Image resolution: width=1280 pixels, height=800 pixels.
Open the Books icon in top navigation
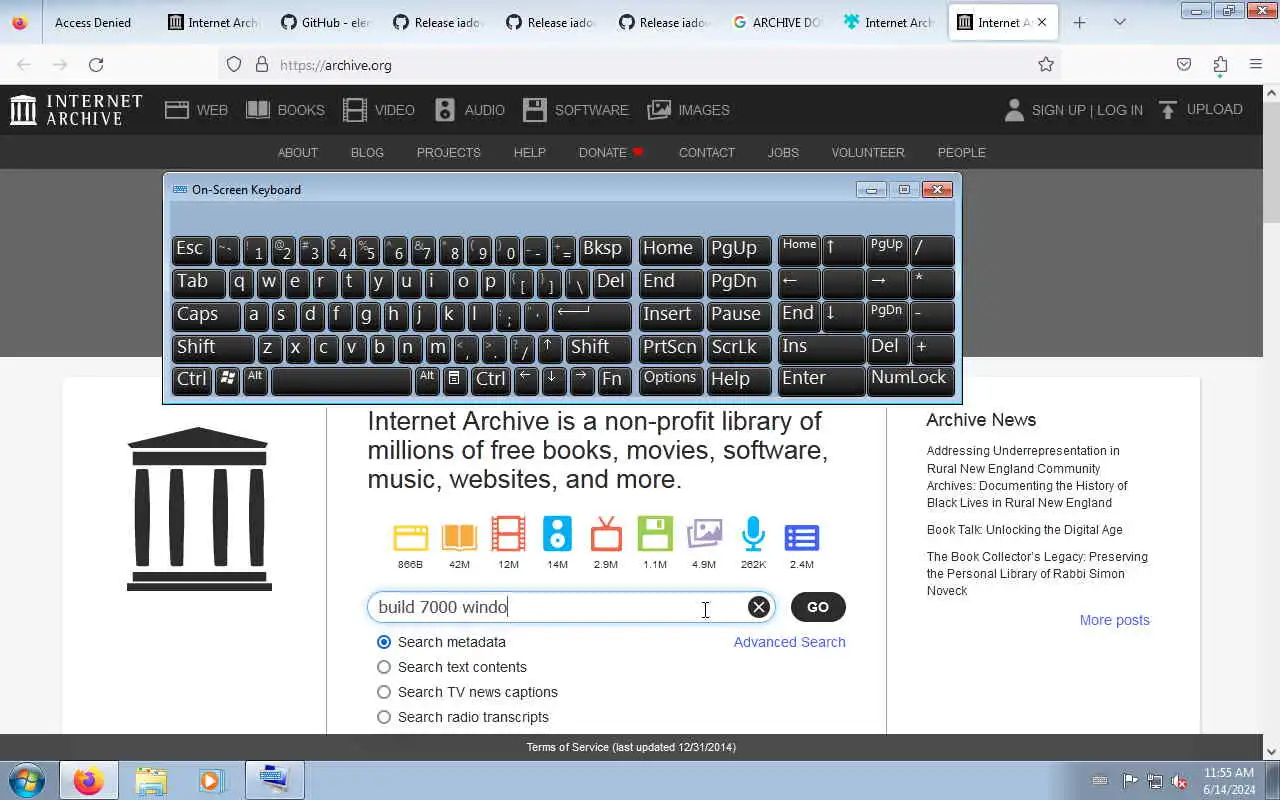(258, 110)
